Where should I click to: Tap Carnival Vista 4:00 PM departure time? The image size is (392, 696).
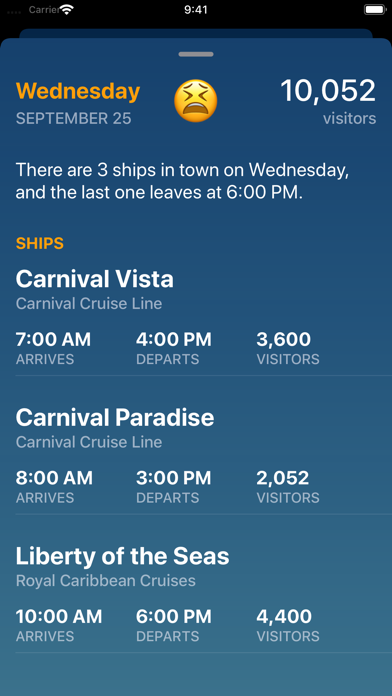174,340
